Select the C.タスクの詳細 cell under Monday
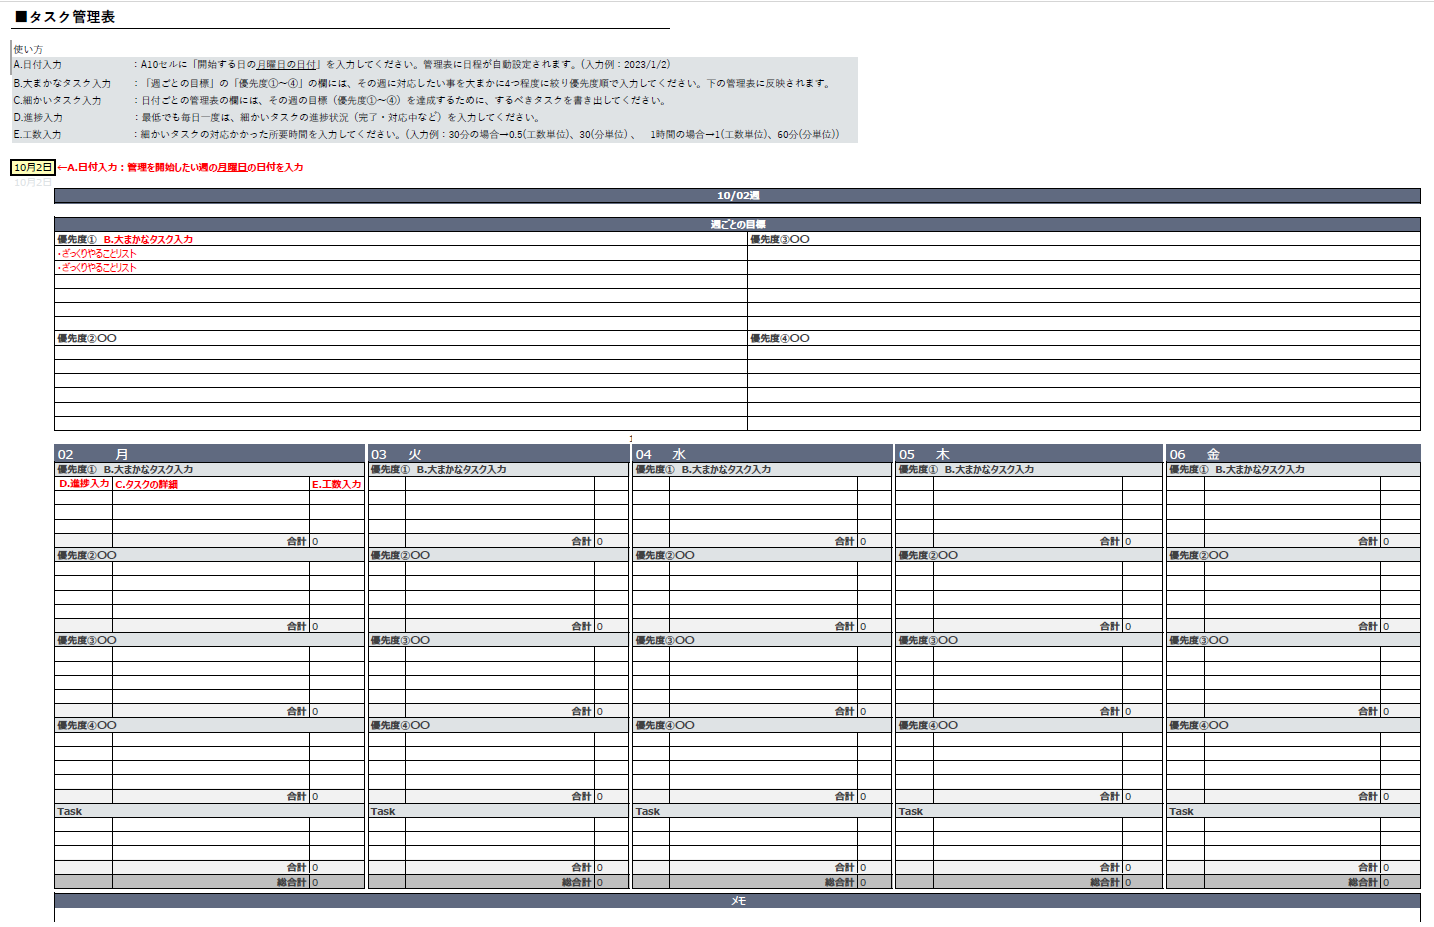The height and width of the screenshot is (927, 1434). point(210,484)
